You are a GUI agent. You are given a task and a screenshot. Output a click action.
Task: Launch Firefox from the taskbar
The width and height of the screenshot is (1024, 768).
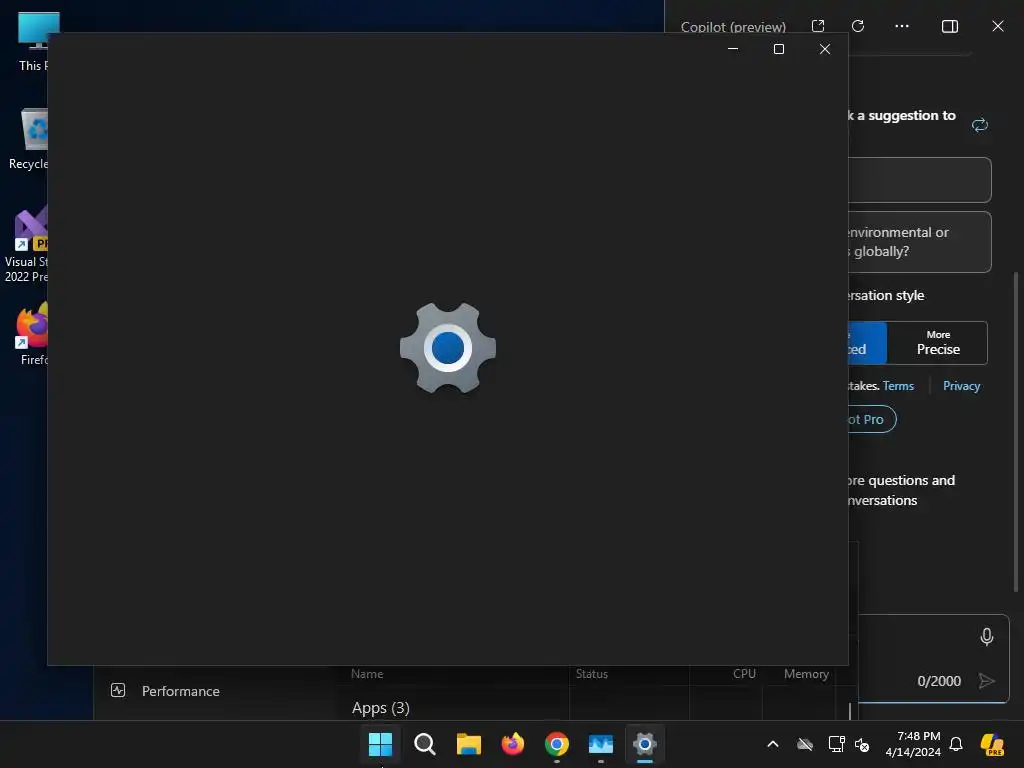click(x=513, y=744)
